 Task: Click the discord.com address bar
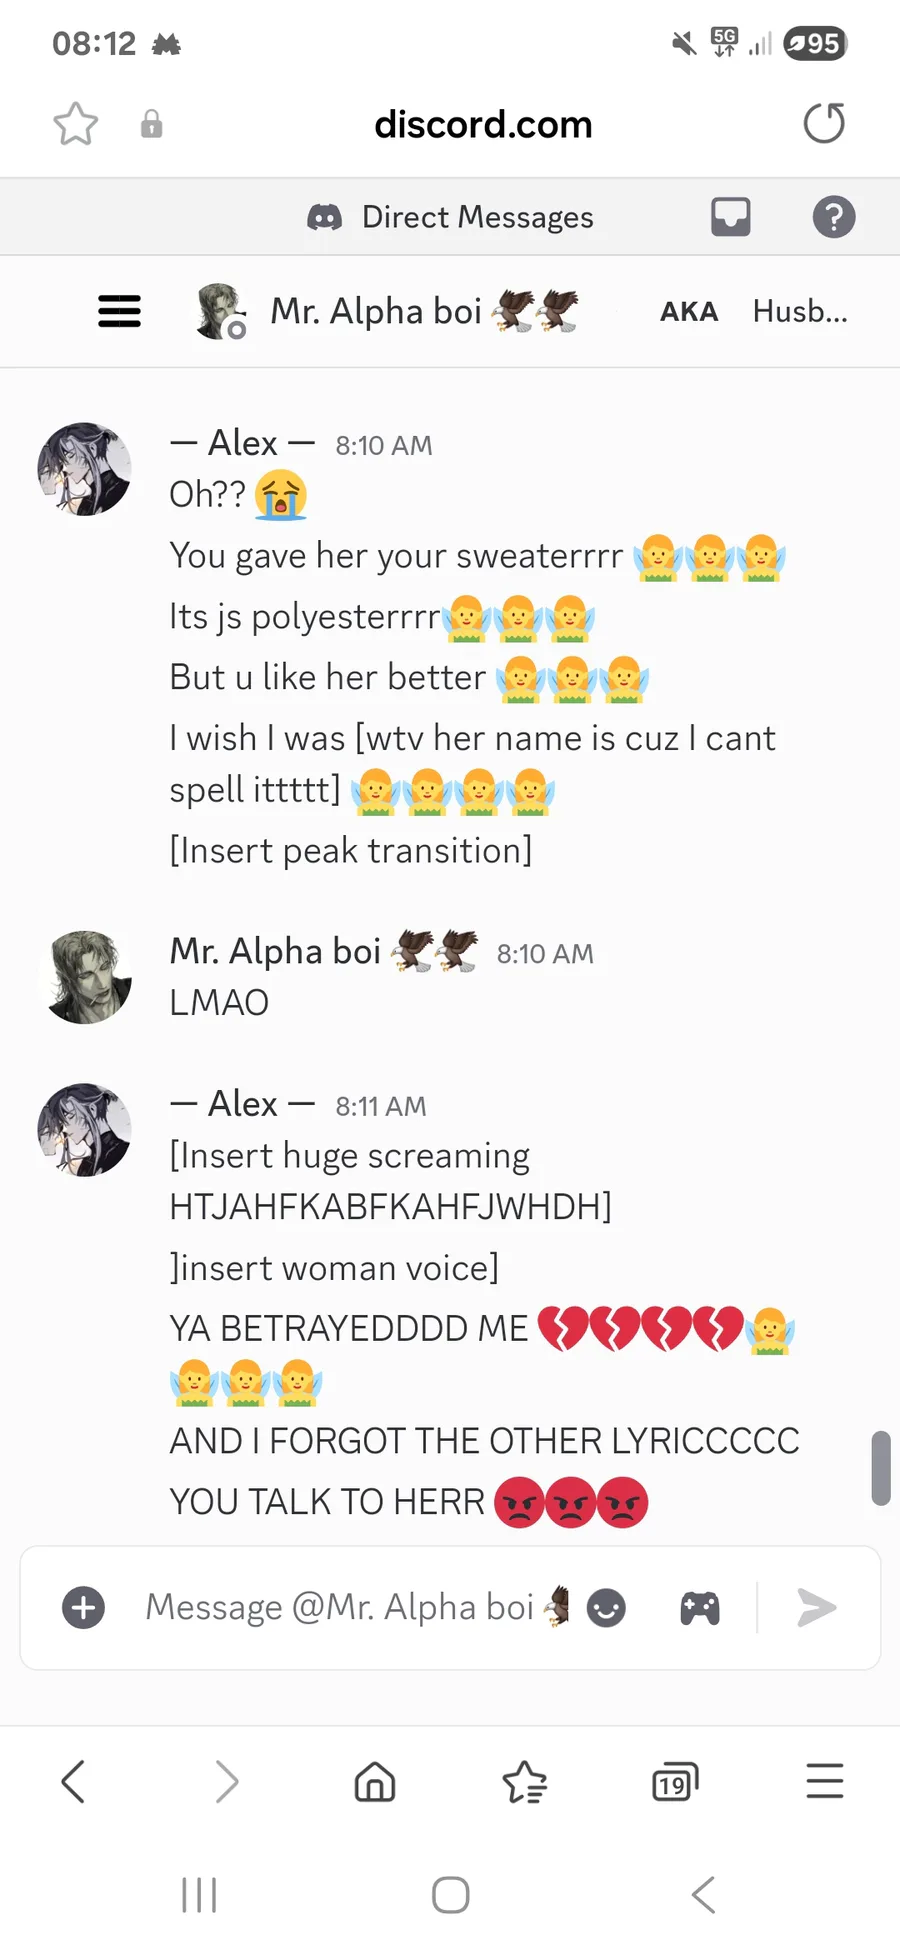[x=483, y=124]
